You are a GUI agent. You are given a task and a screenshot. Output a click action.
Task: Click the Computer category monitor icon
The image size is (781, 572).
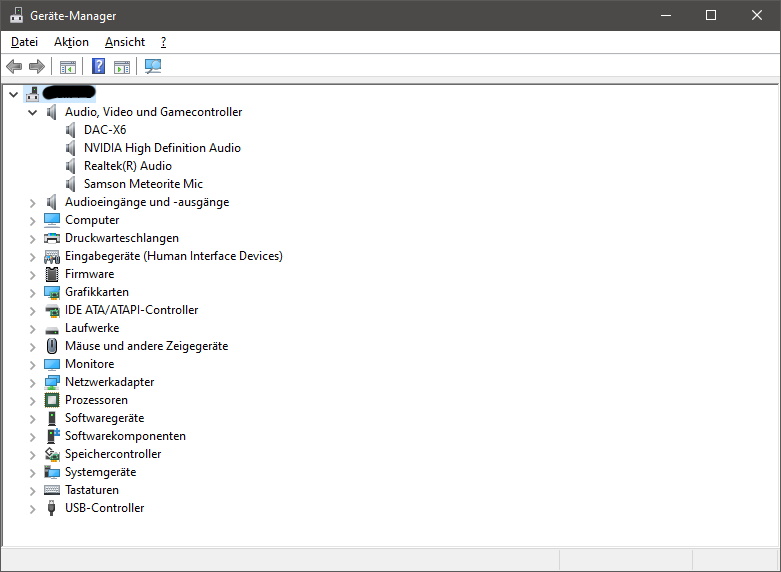(52, 220)
